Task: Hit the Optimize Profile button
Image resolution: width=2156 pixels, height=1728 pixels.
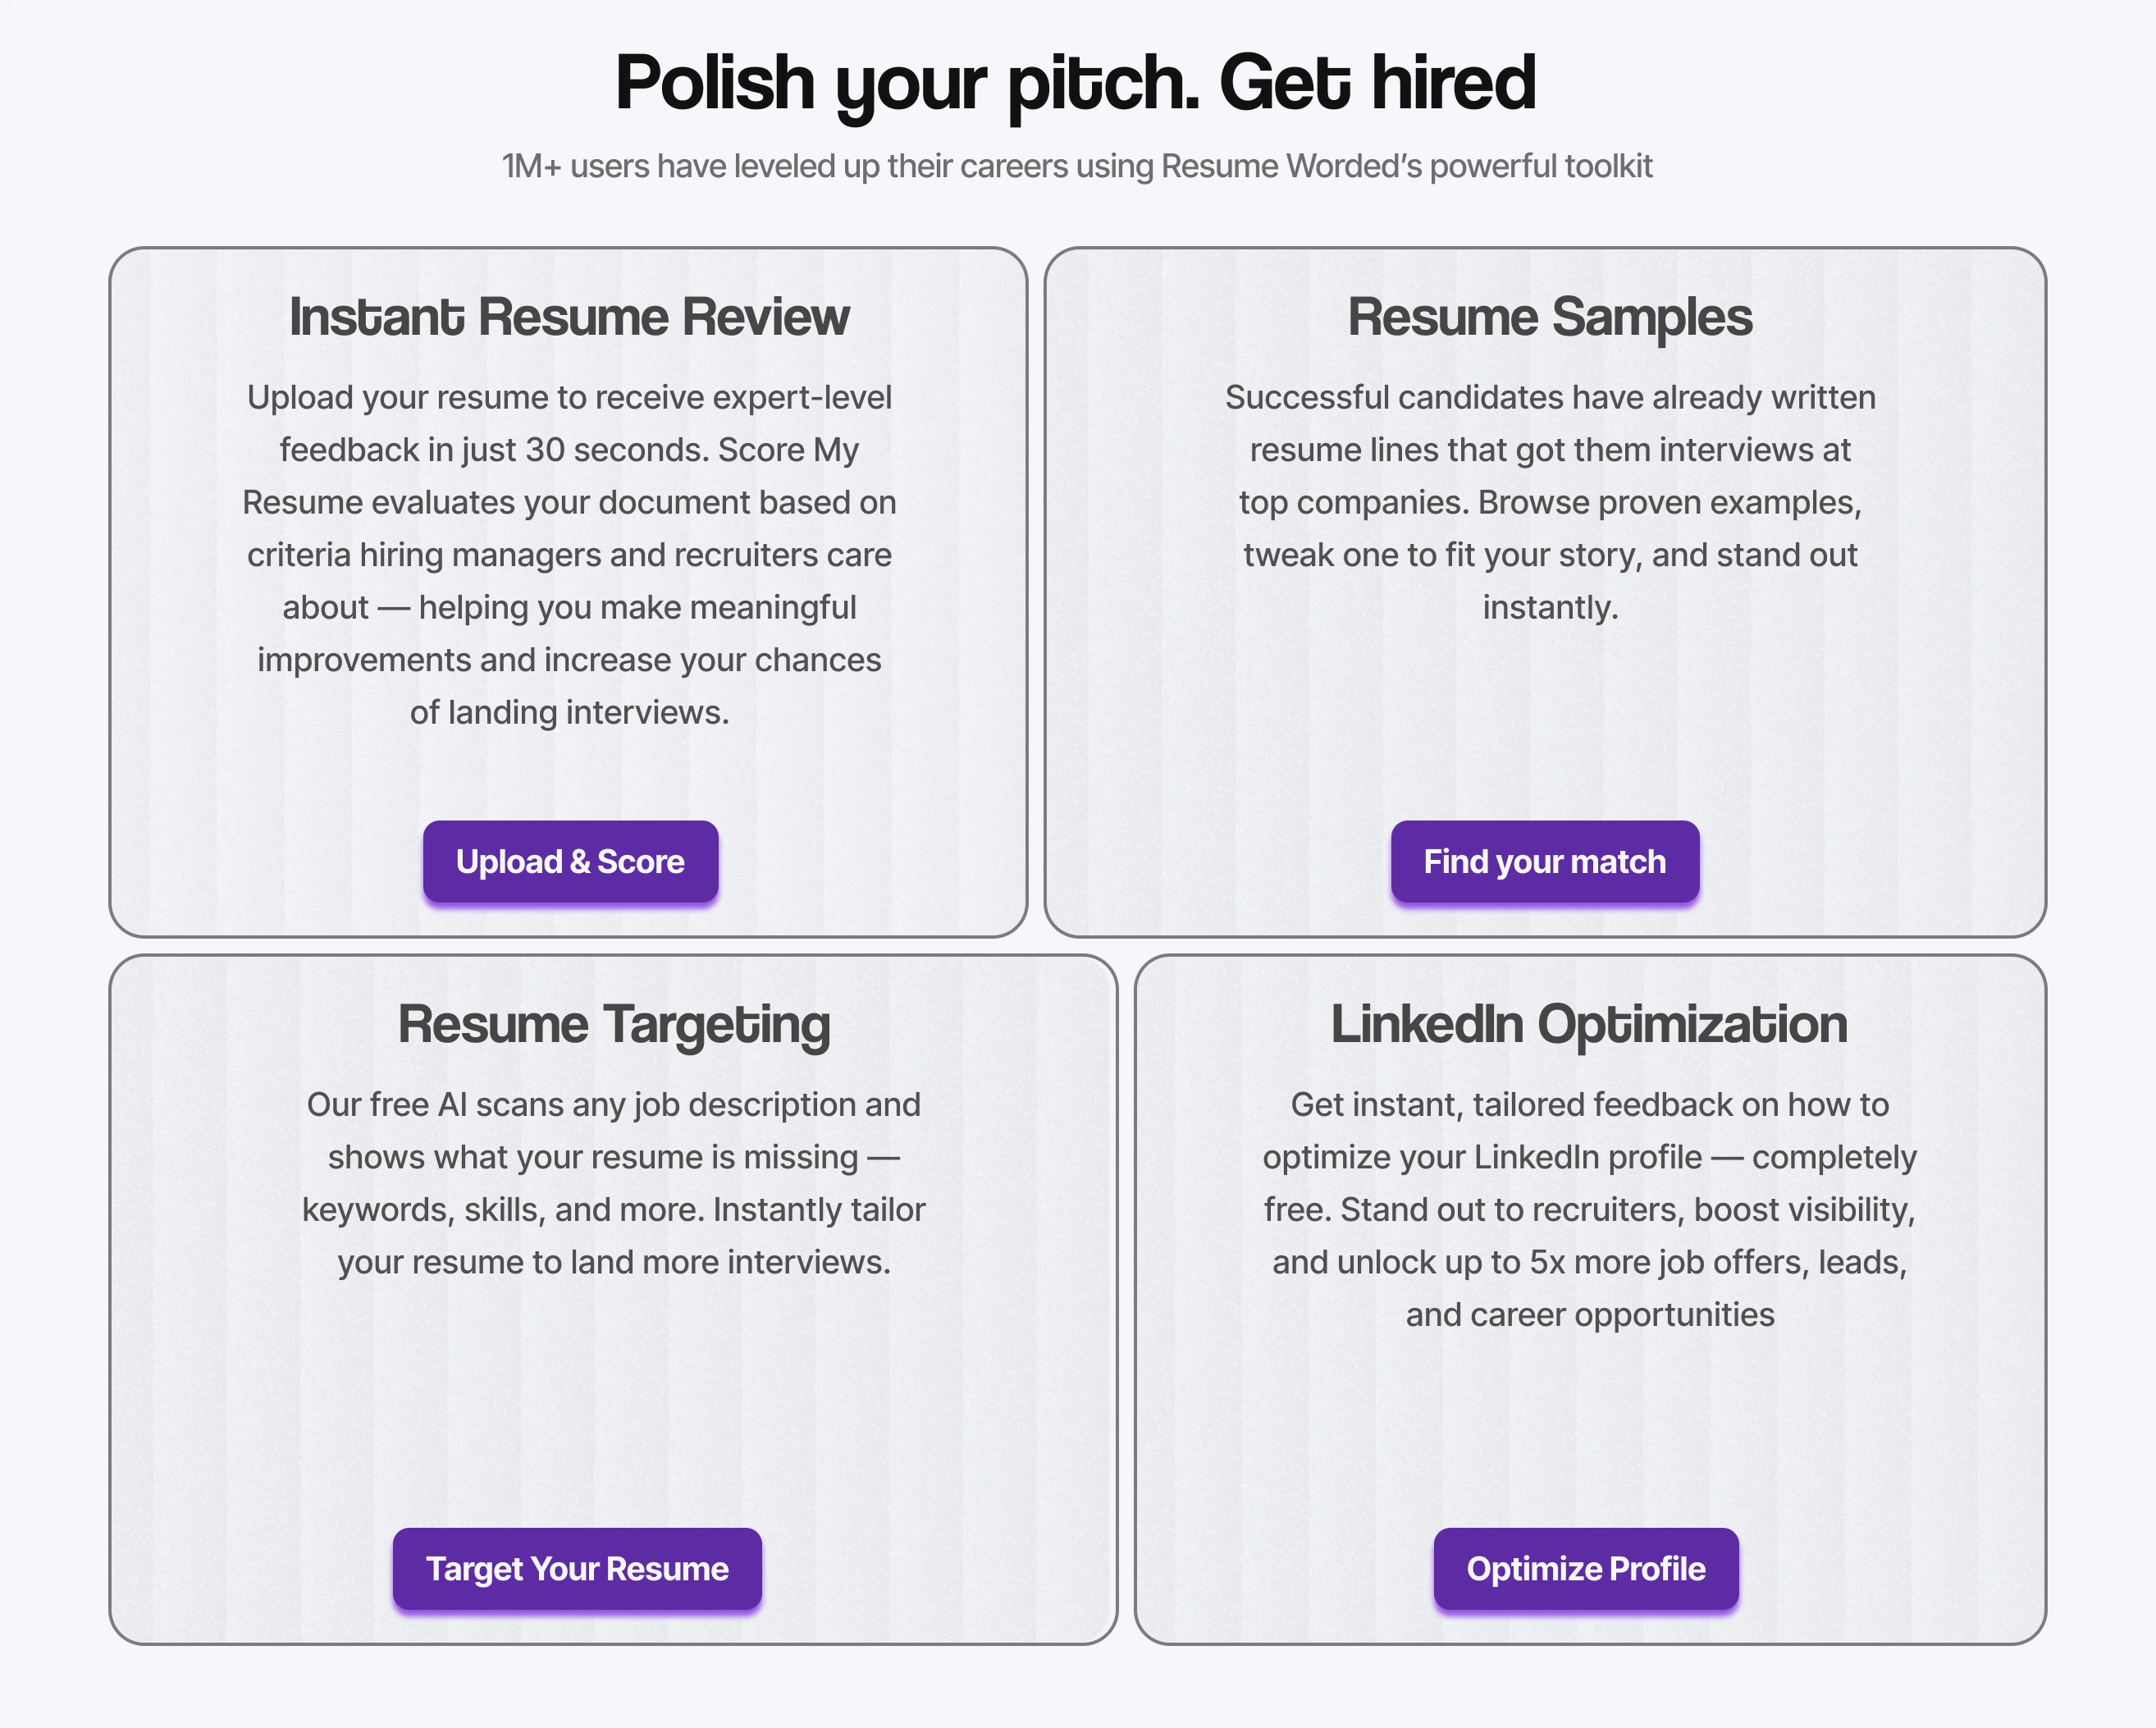Action: point(1586,1569)
